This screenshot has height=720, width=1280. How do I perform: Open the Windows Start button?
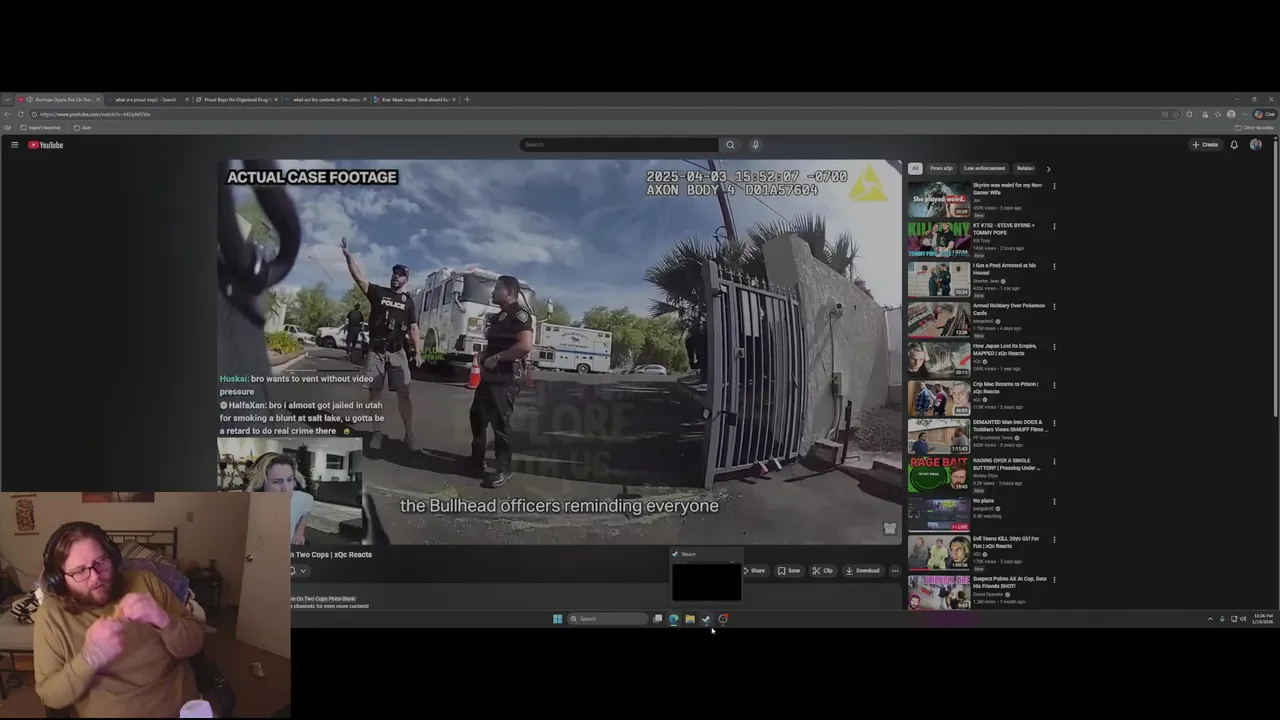[x=558, y=619]
